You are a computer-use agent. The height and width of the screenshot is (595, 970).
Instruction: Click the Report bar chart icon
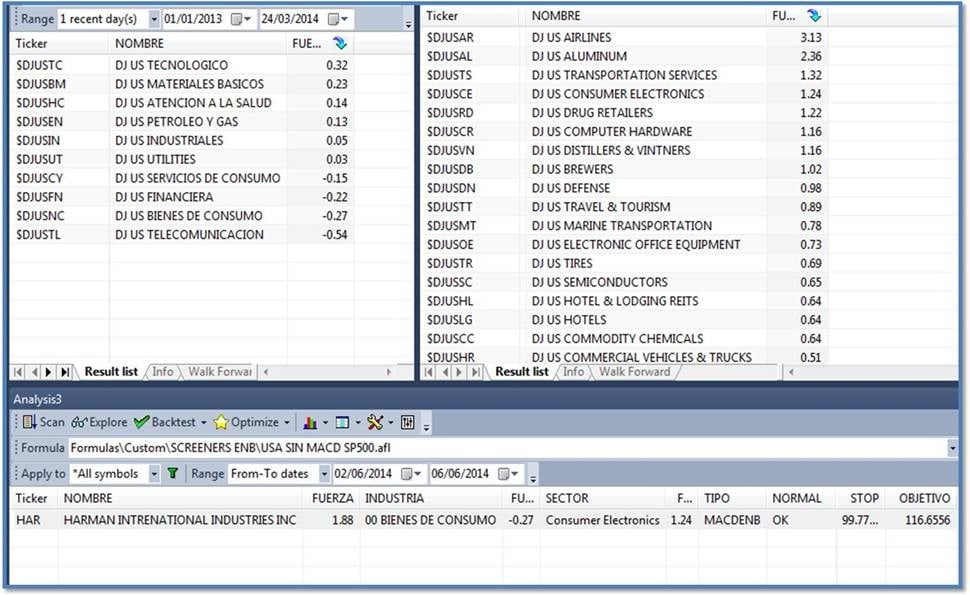click(x=310, y=423)
